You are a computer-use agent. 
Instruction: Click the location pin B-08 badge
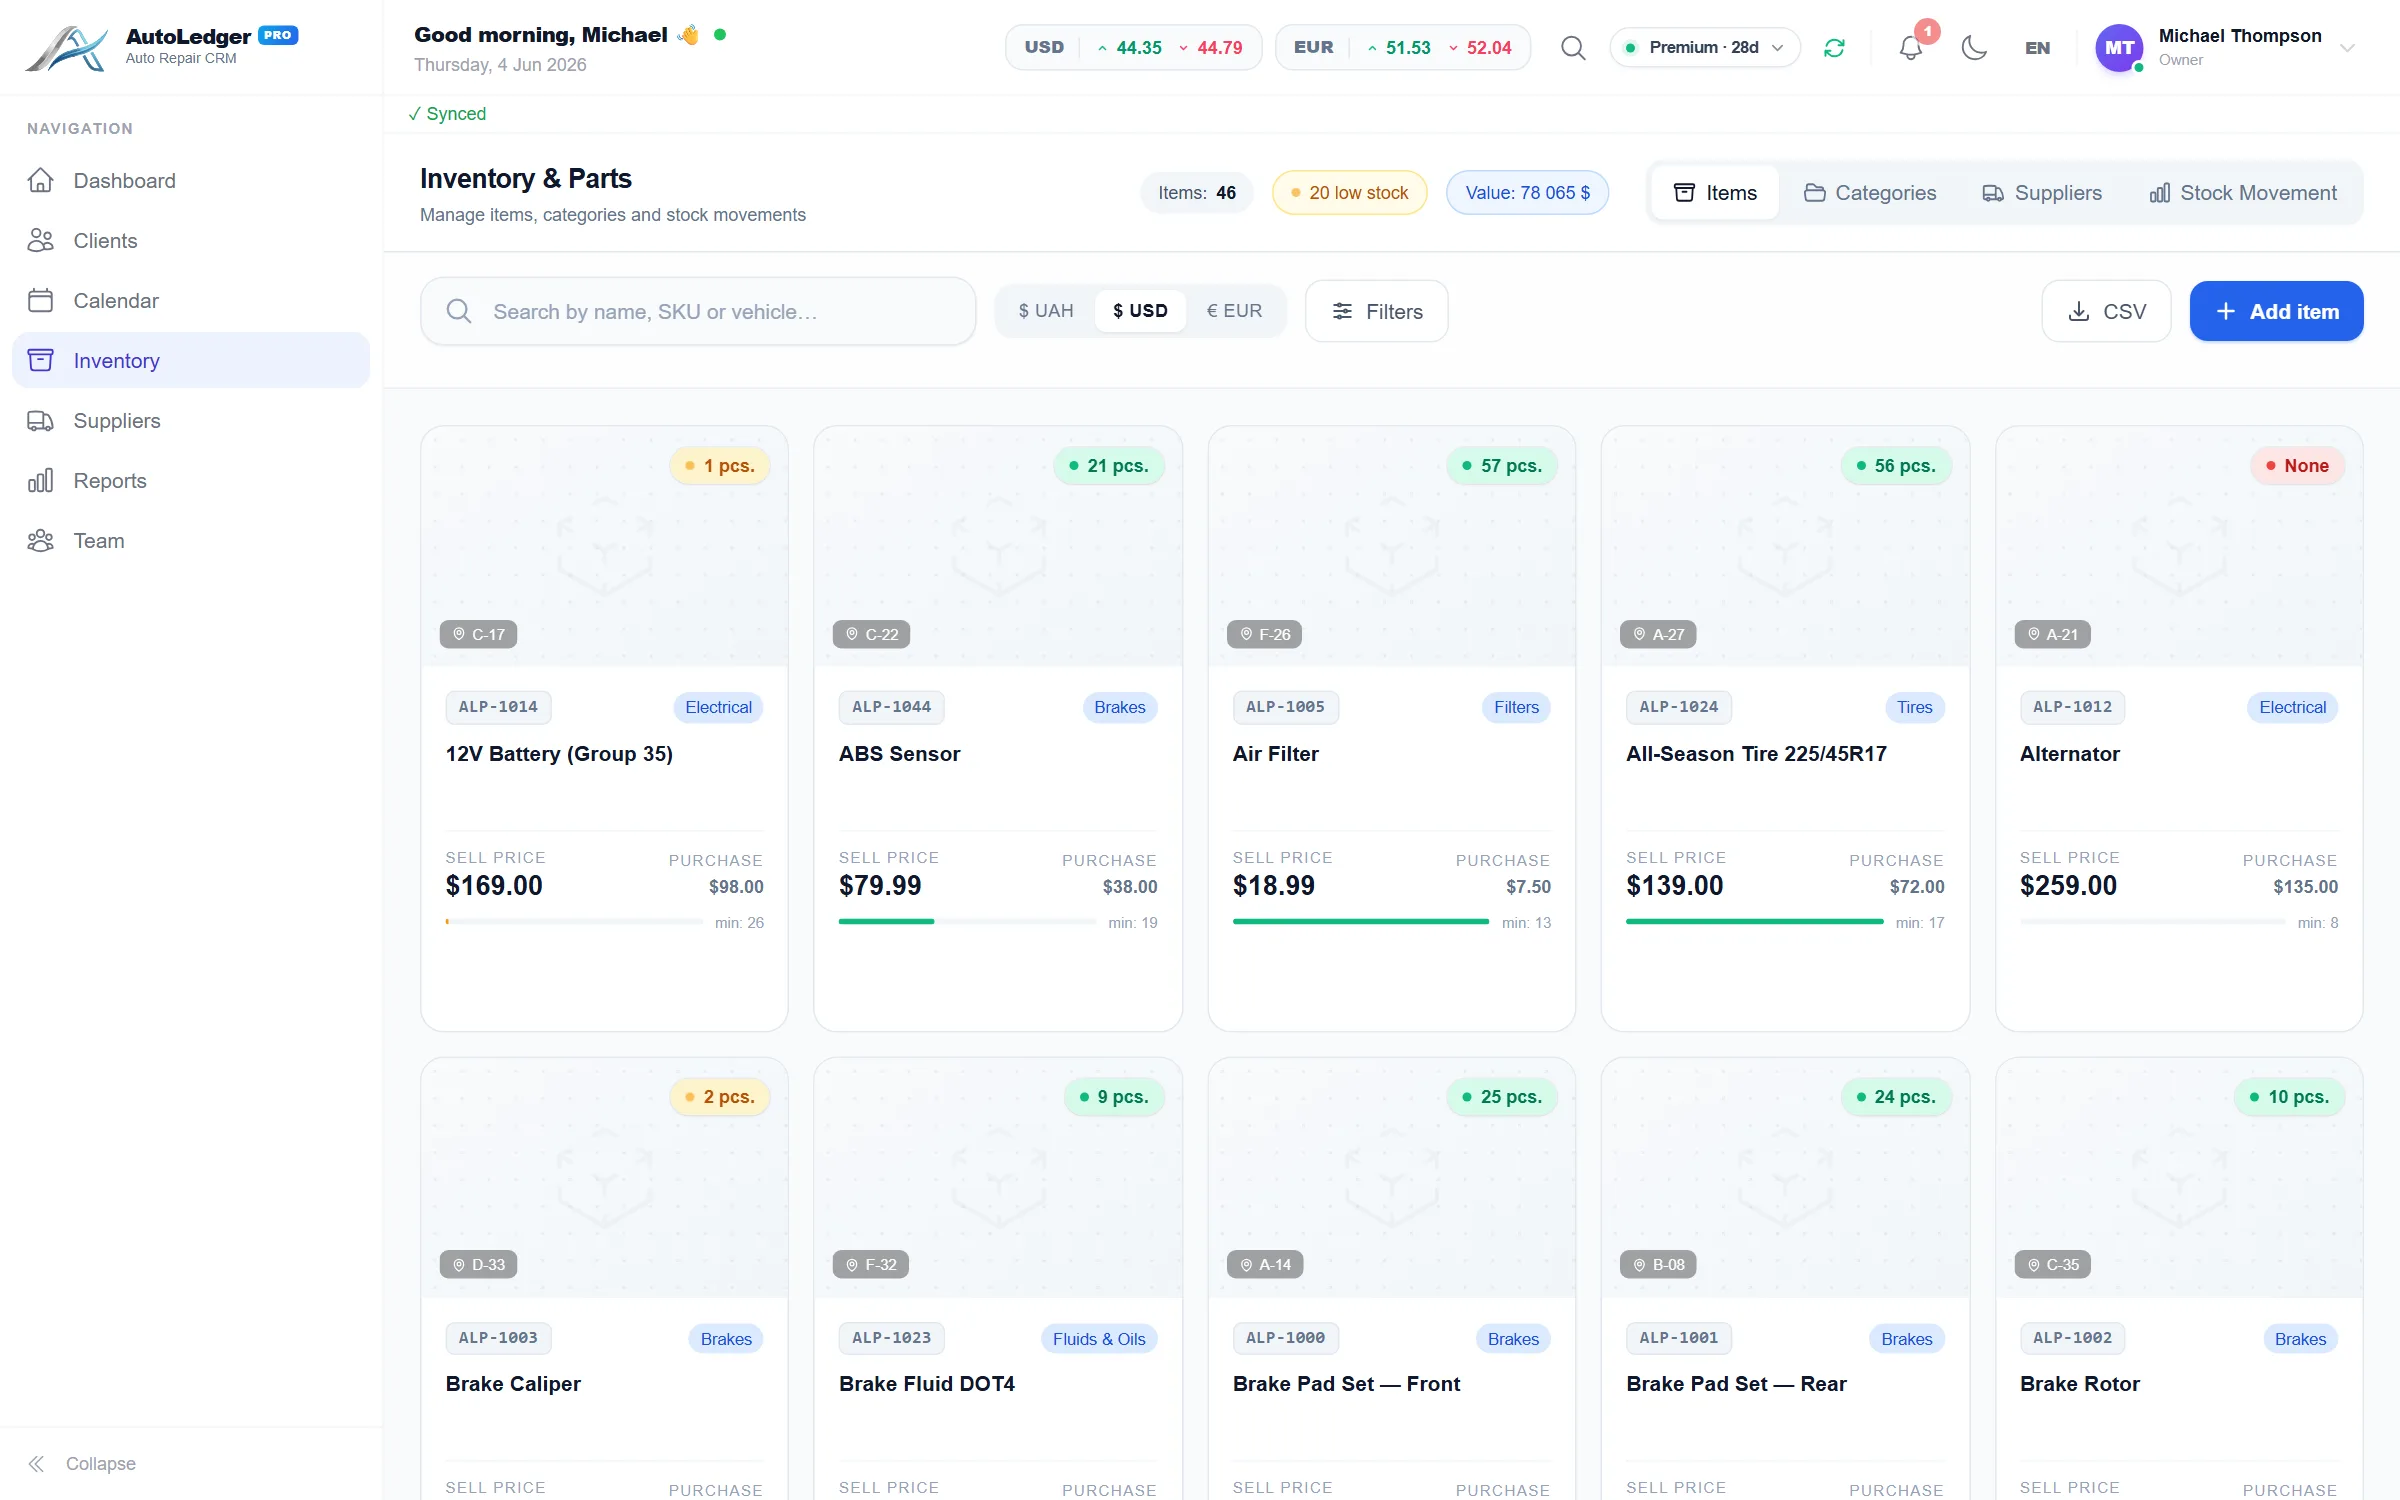tap(1658, 1265)
